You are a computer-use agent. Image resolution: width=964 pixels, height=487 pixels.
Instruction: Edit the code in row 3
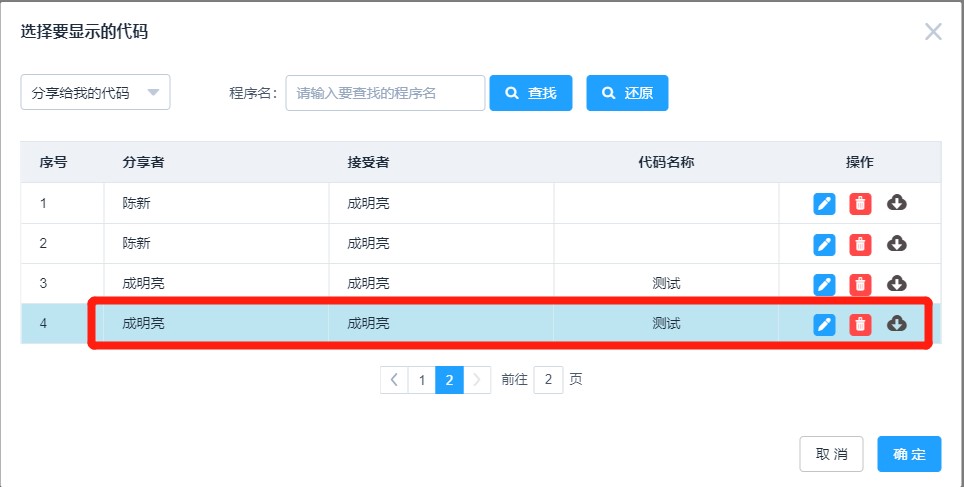point(824,284)
